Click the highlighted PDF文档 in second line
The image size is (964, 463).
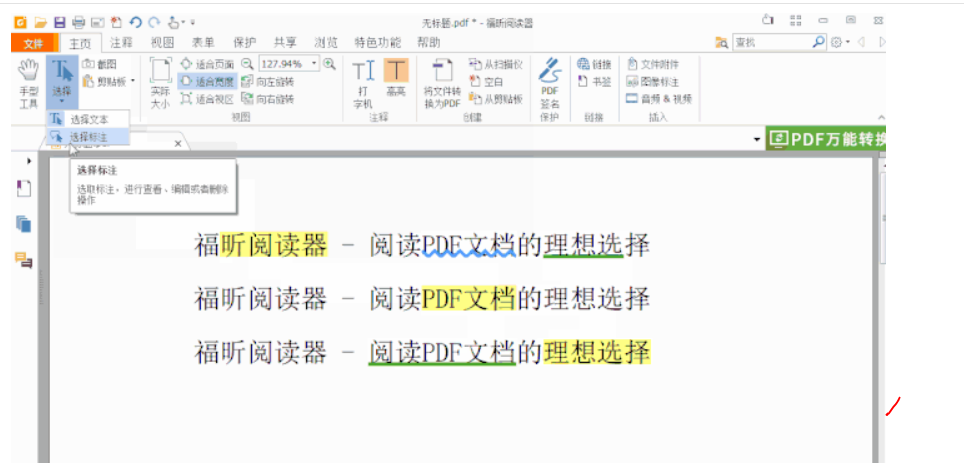tap(468, 299)
